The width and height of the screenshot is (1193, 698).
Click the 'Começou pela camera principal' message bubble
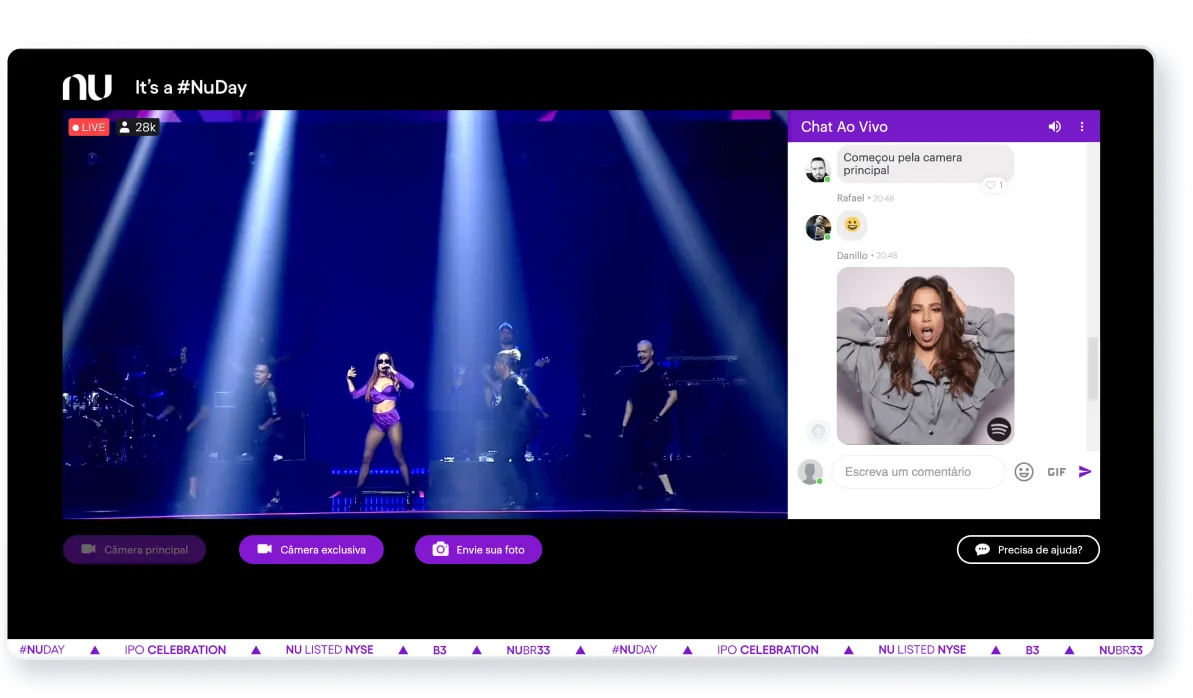[925, 164]
